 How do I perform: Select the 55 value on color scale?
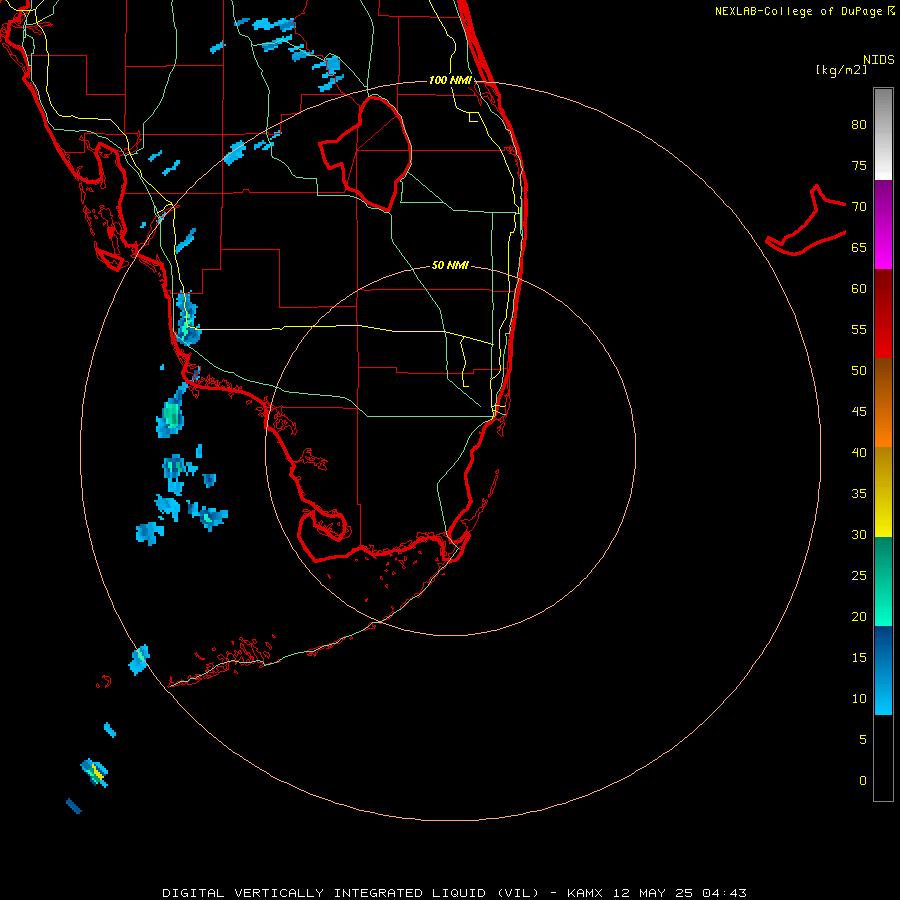tap(859, 329)
